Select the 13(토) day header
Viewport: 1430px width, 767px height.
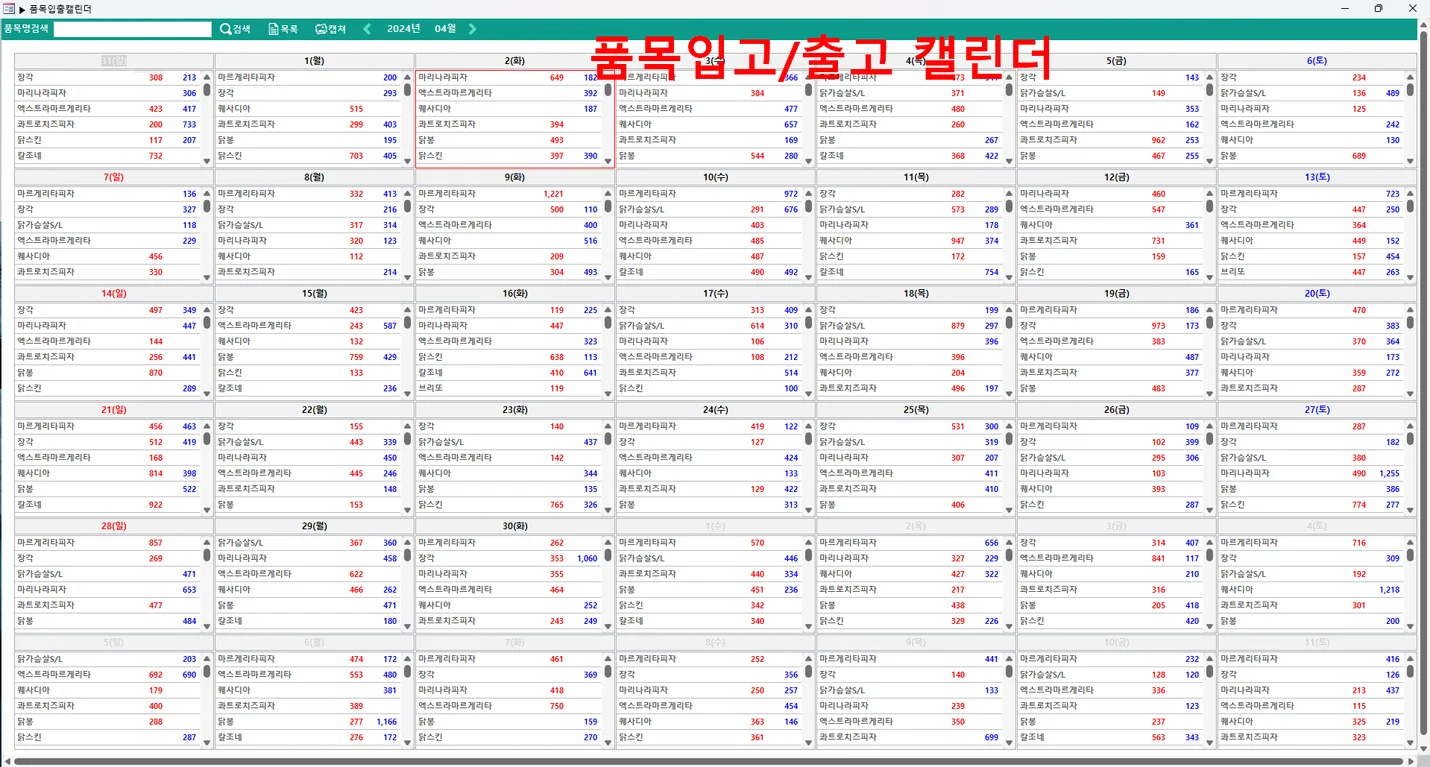coord(1317,177)
